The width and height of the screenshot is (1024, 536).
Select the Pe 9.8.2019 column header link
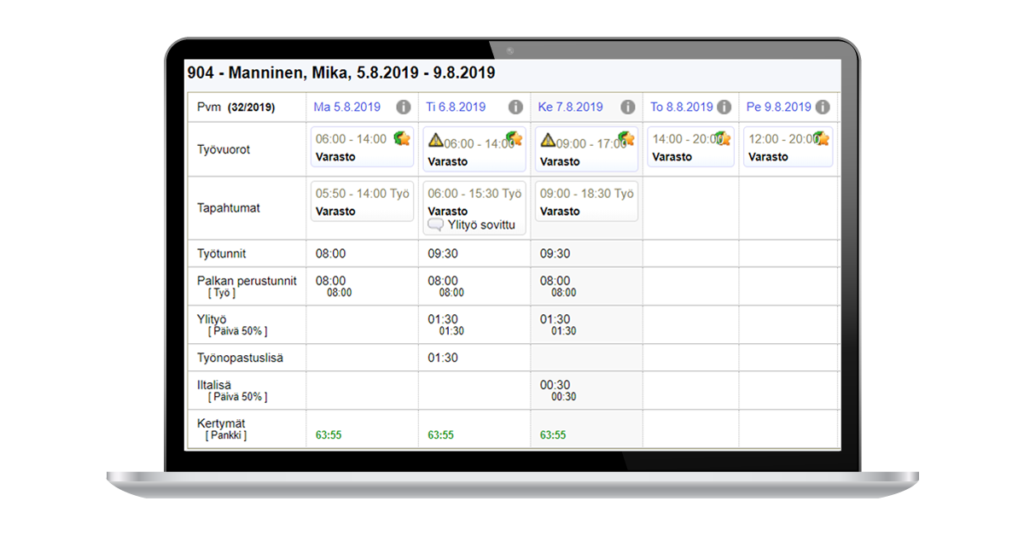pyautogui.click(x=778, y=107)
